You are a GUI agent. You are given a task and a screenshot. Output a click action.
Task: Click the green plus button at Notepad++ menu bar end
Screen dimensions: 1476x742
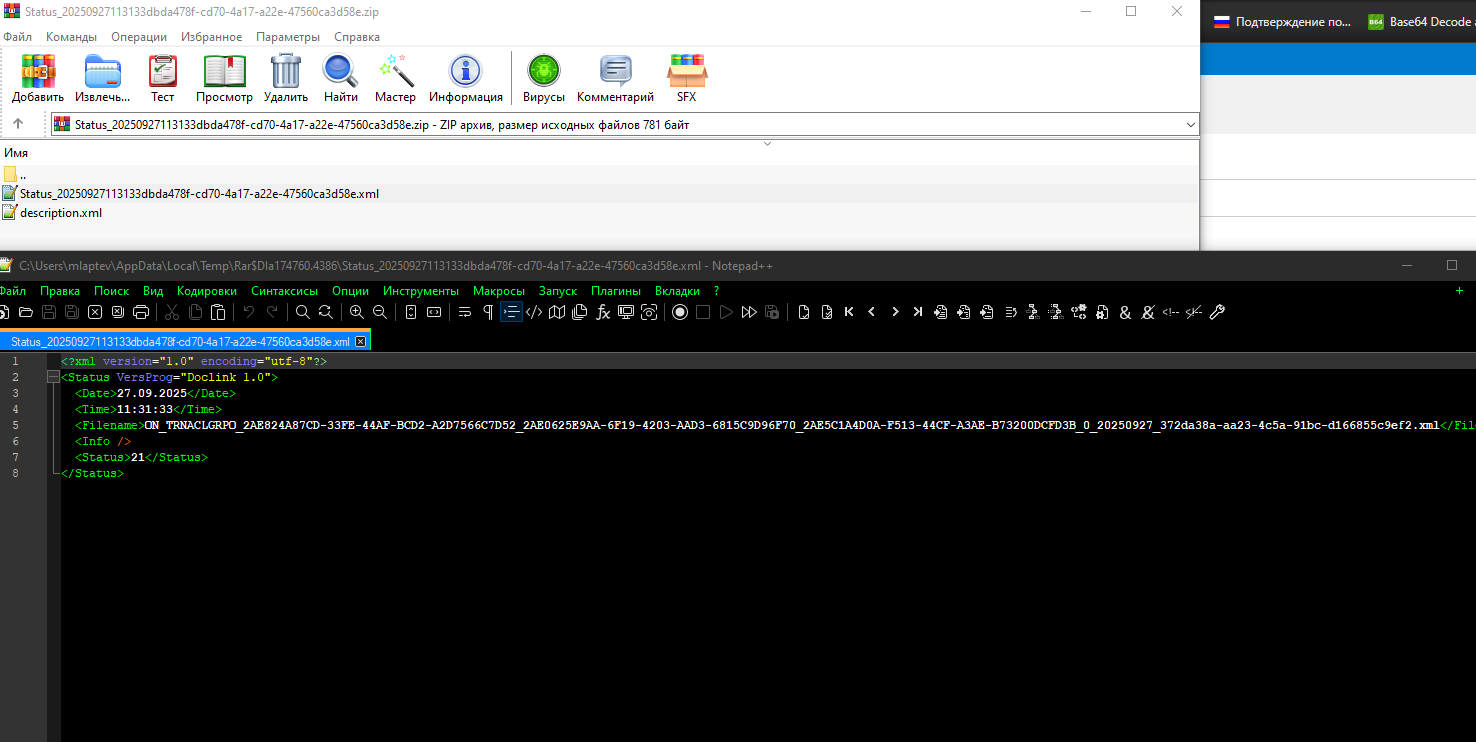coord(1460,291)
